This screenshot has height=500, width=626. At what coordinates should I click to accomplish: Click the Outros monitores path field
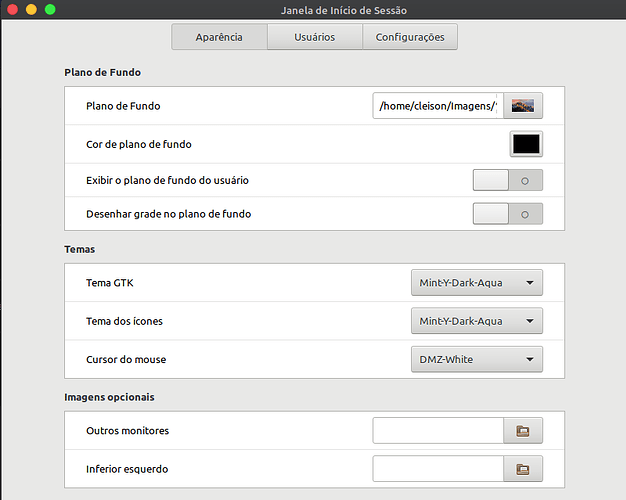[438, 431]
